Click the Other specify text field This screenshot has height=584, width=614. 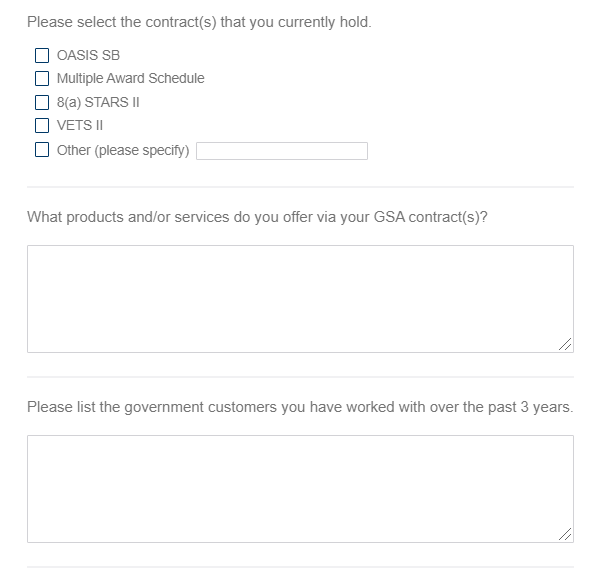coord(282,151)
